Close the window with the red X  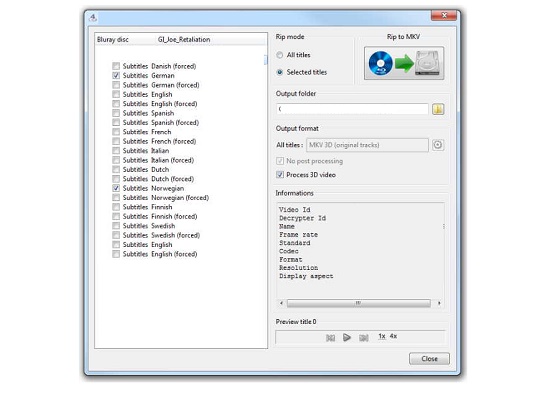tap(444, 15)
